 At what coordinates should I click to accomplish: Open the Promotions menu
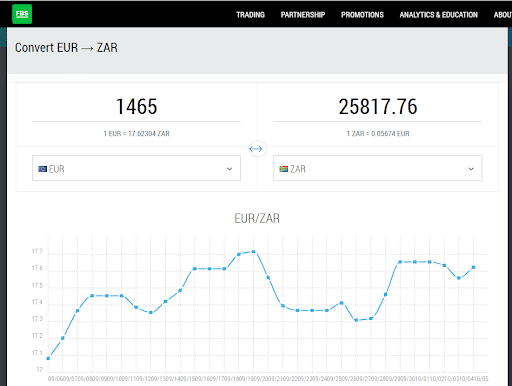coord(362,15)
